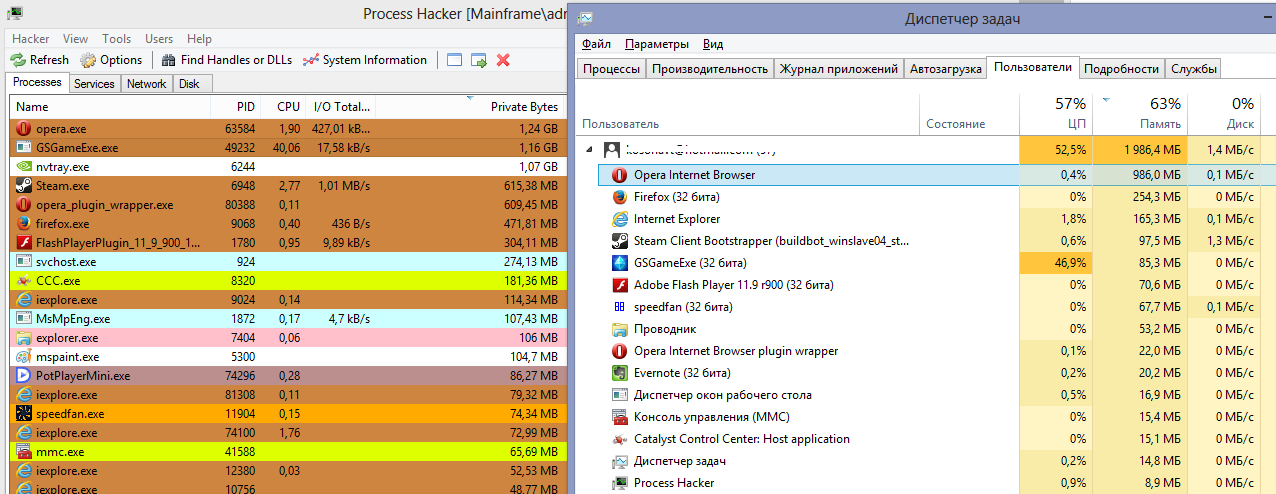Switch to Журнал приложений tab
Viewport: 1276px width, 494px height.
[x=838, y=69]
